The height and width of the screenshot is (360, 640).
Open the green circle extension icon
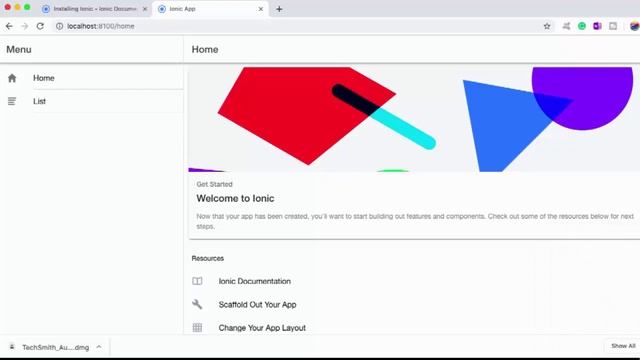(582, 26)
